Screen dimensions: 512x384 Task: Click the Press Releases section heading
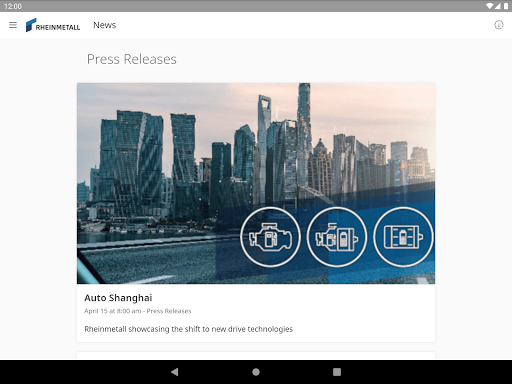[132, 59]
